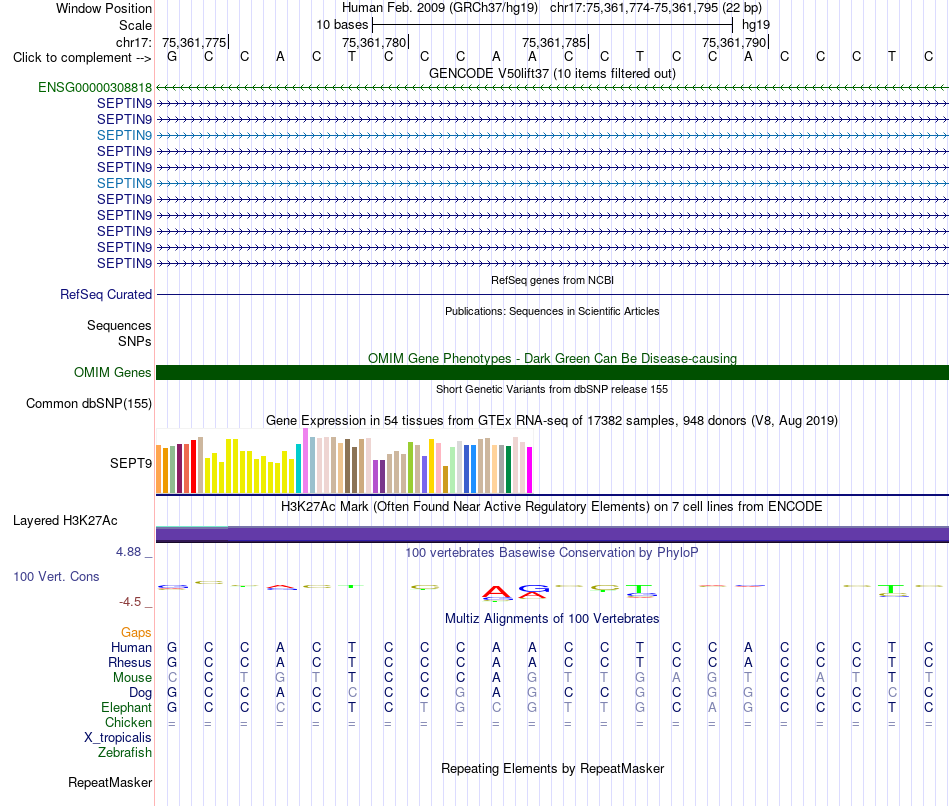Click the GENCODE V50lift37 track title
The width and height of the screenshot is (950, 806).
tap(553, 73)
